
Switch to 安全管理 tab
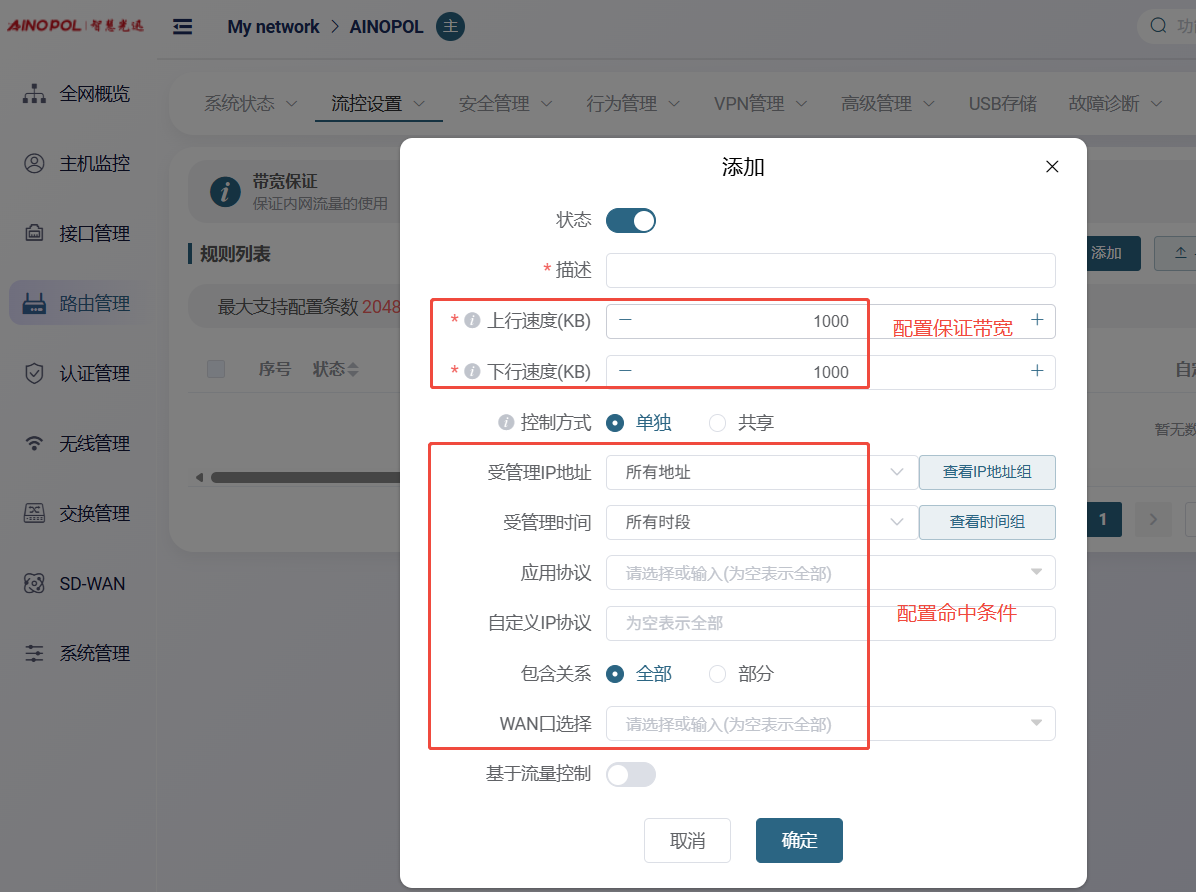[505, 103]
